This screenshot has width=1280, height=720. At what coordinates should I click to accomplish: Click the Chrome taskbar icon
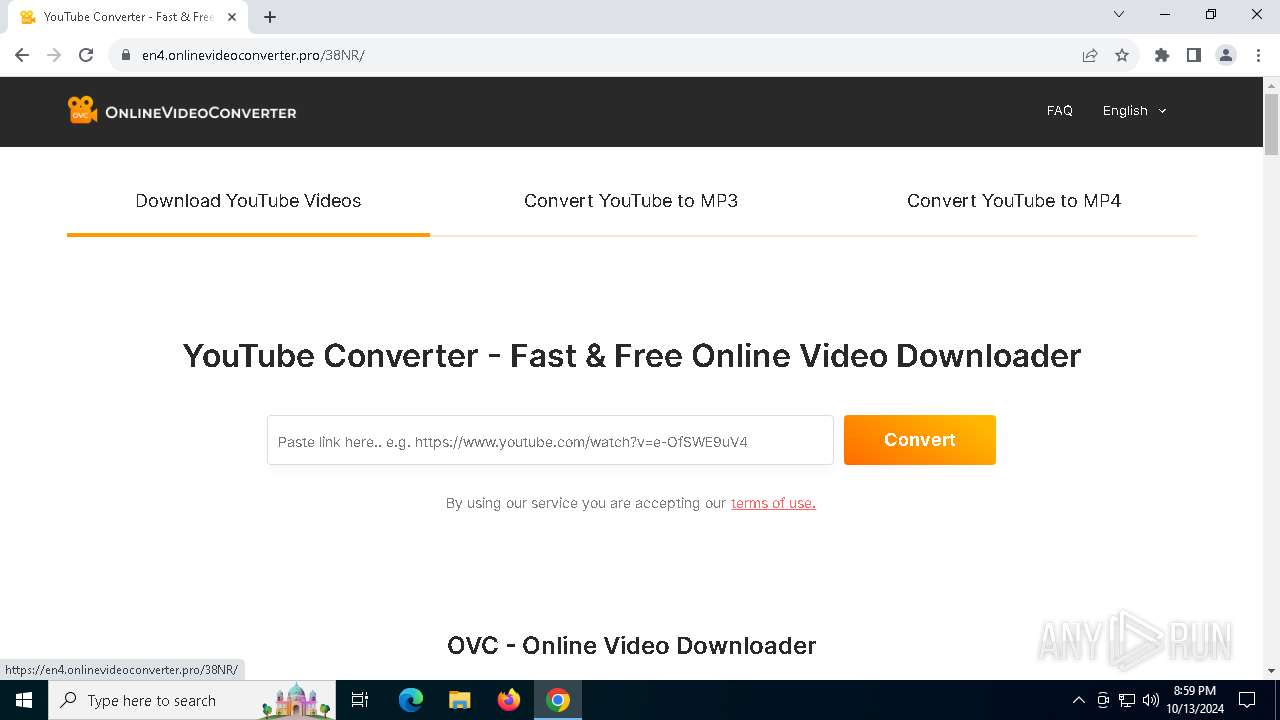tap(558, 700)
